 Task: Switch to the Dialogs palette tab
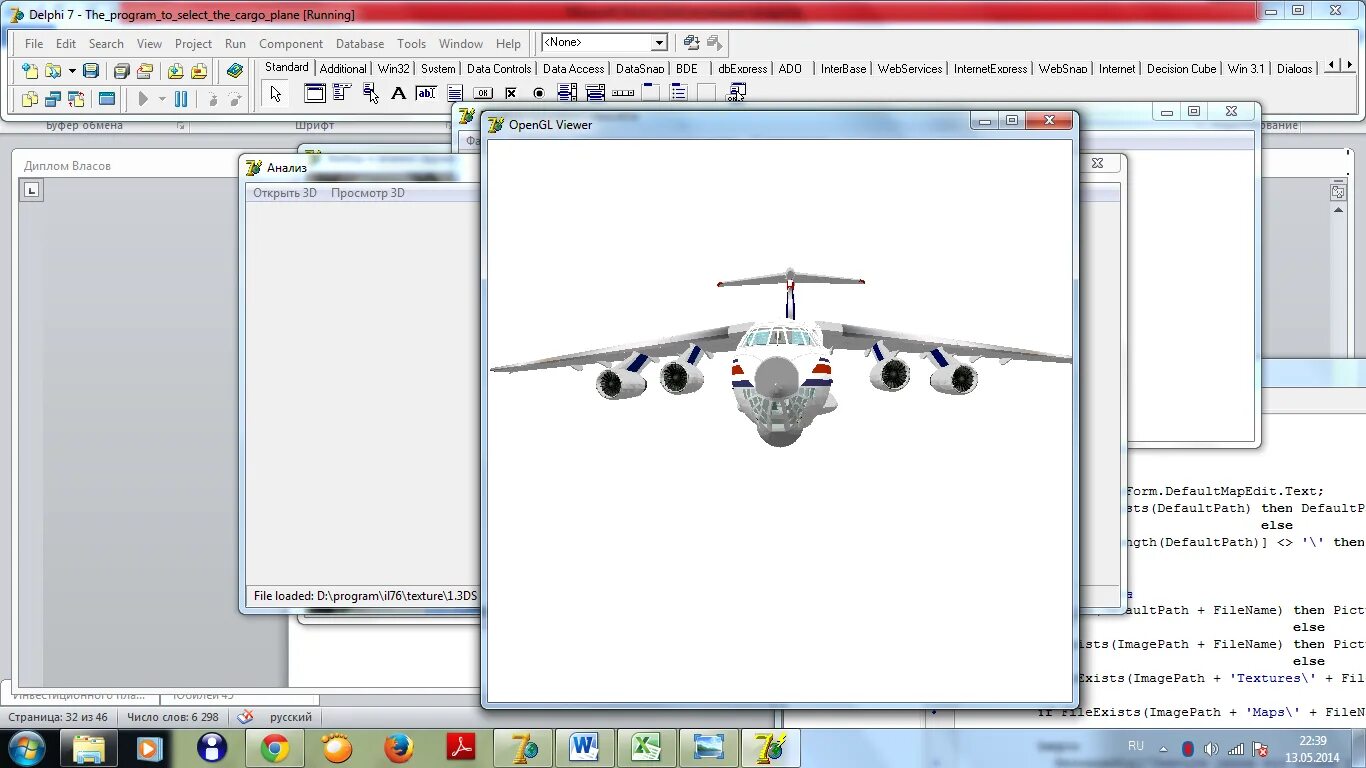tap(1294, 69)
